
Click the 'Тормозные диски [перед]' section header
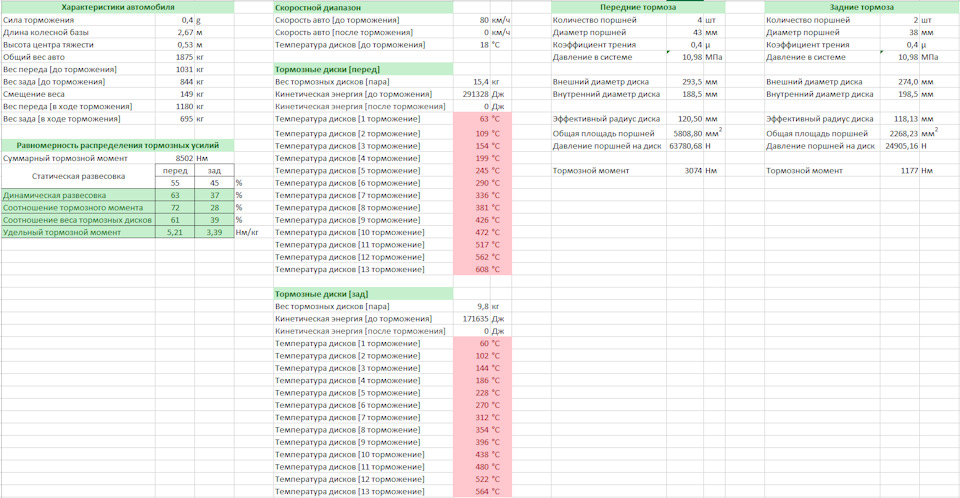(x=363, y=69)
